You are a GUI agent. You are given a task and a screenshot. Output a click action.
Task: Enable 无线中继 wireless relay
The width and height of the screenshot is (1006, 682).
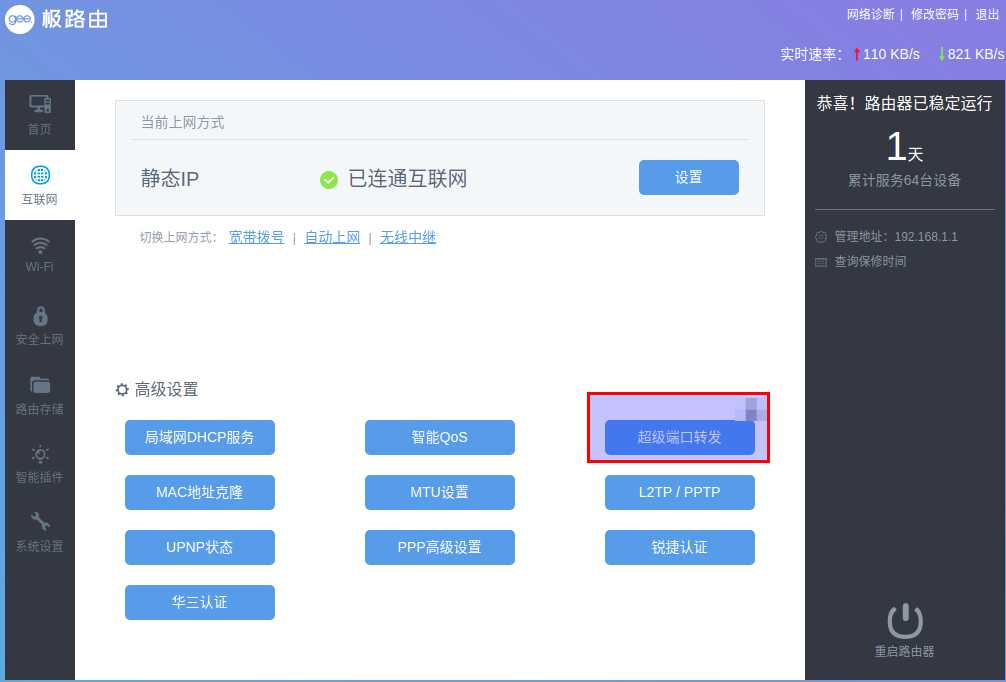(x=408, y=238)
